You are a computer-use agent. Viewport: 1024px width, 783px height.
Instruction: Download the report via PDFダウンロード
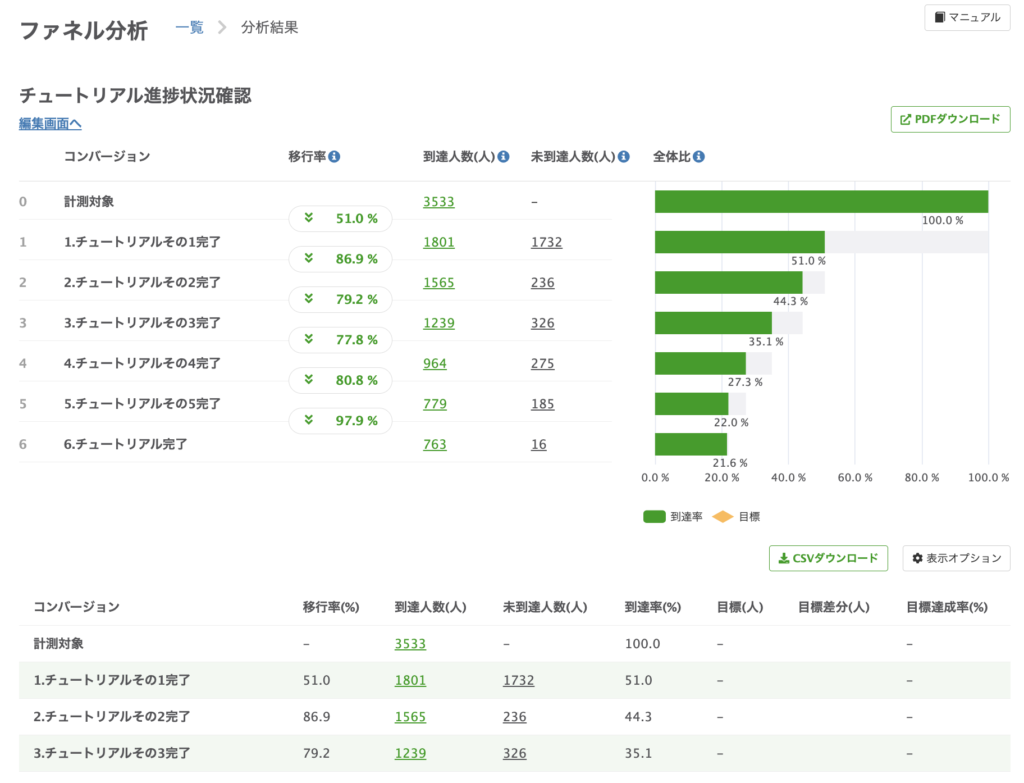click(950, 120)
